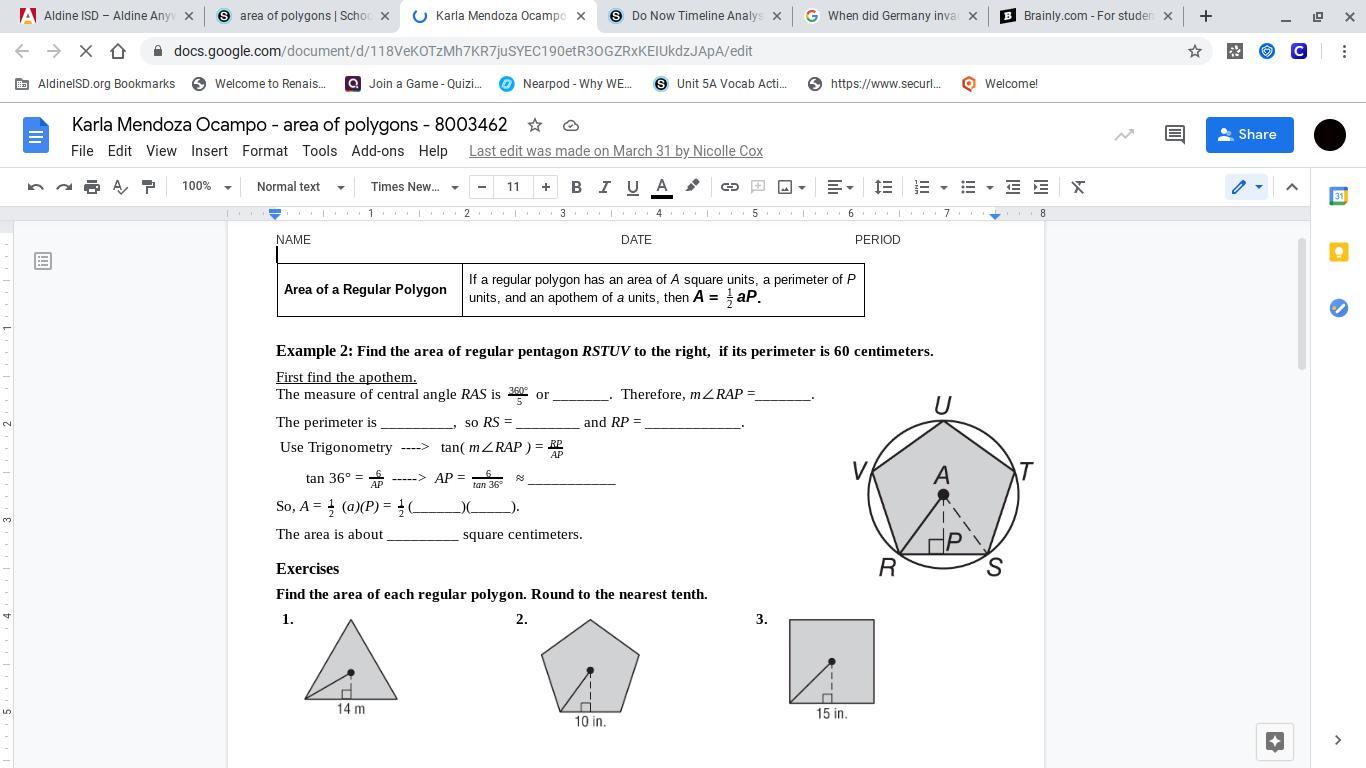Open the activity dashboard trend icon
1366x768 pixels.
coord(1124,134)
